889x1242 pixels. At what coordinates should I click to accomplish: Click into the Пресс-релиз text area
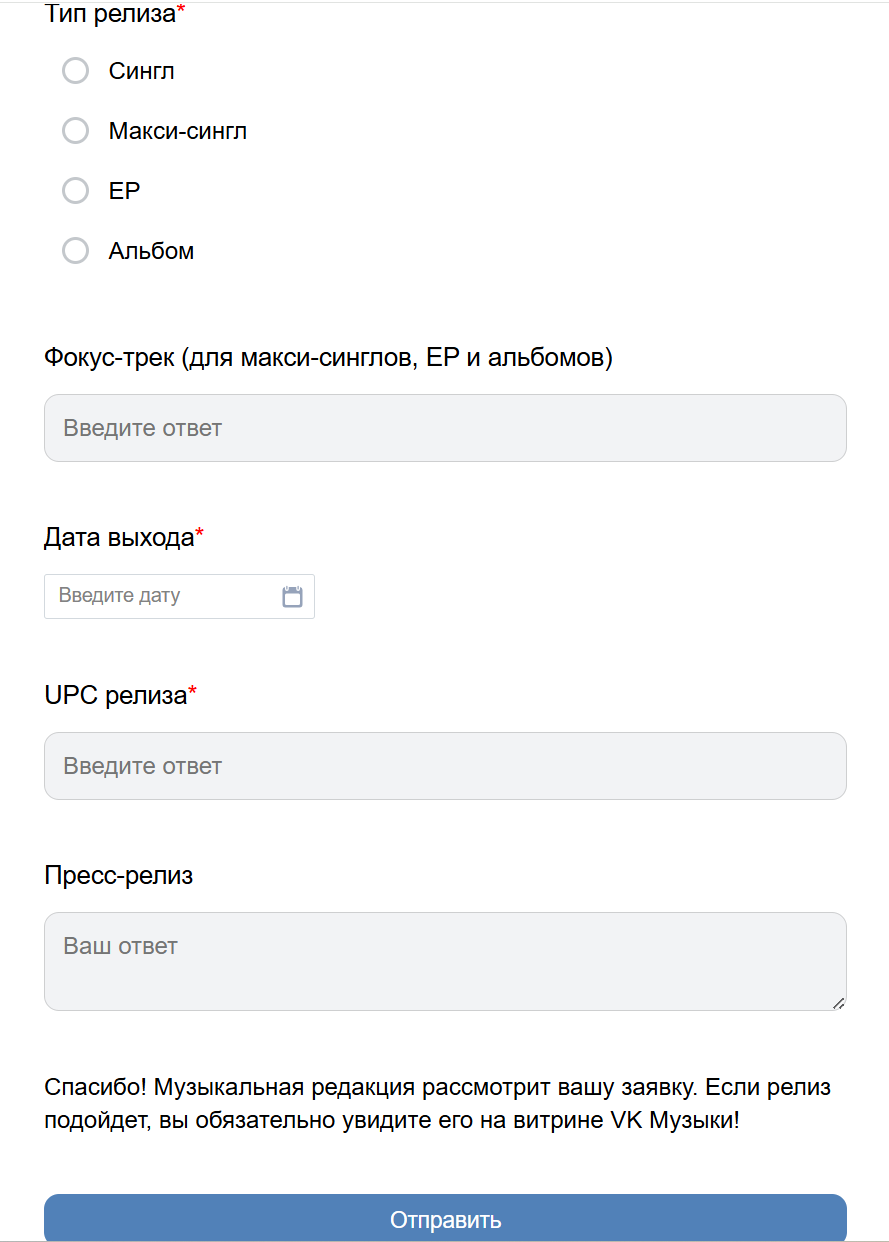click(x=445, y=960)
